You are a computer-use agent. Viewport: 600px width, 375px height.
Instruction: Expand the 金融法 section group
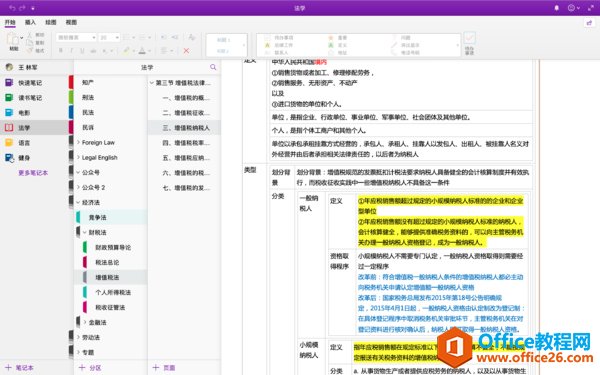point(85,322)
